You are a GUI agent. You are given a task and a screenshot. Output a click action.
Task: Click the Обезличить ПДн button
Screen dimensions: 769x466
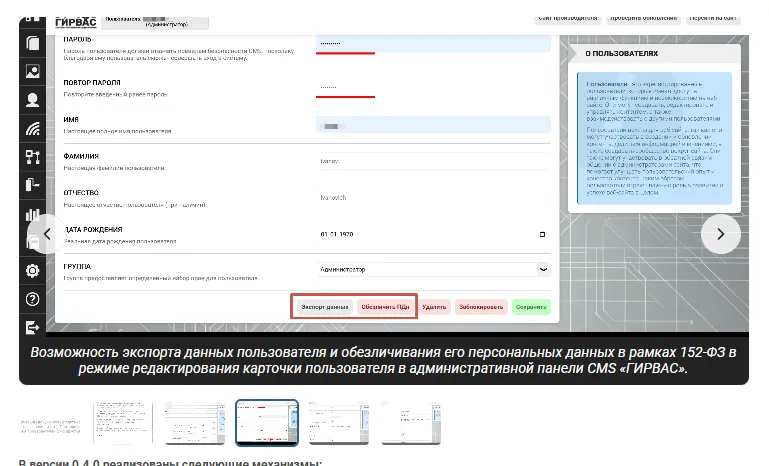coord(385,307)
